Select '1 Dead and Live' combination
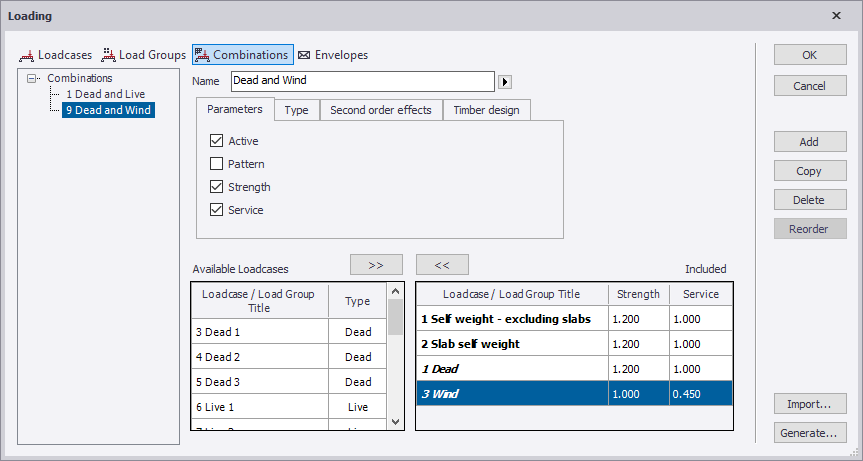This screenshot has width=863, height=461. point(106,94)
